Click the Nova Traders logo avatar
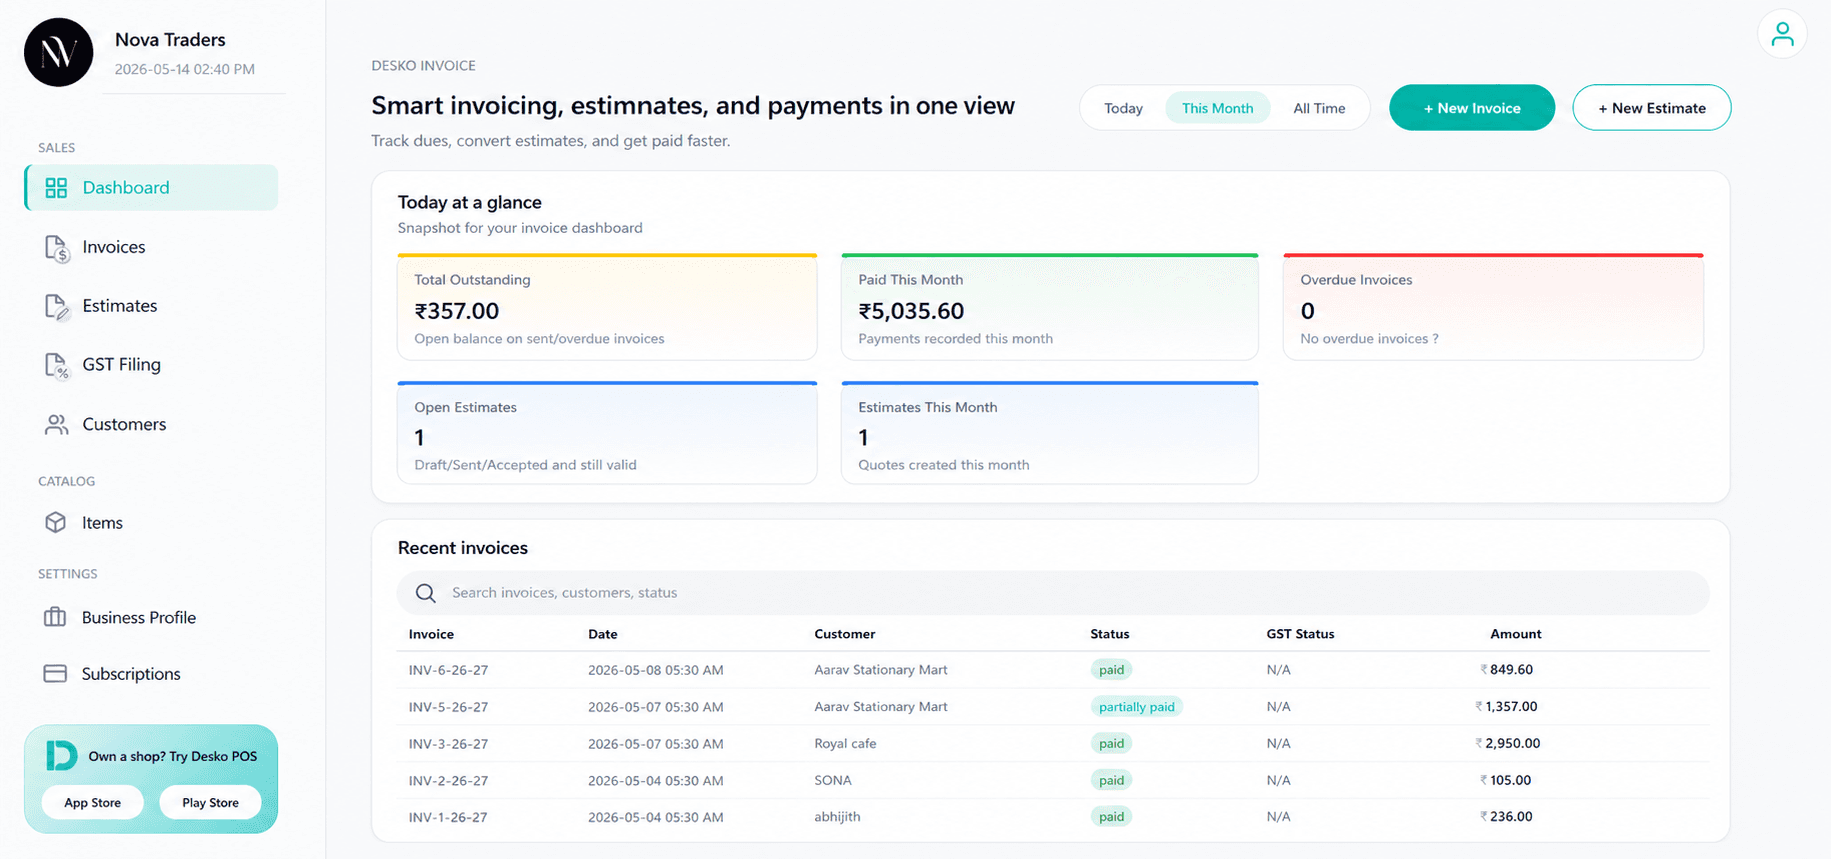The height and width of the screenshot is (859, 1831). pyautogui.click(x=58, y=52)
